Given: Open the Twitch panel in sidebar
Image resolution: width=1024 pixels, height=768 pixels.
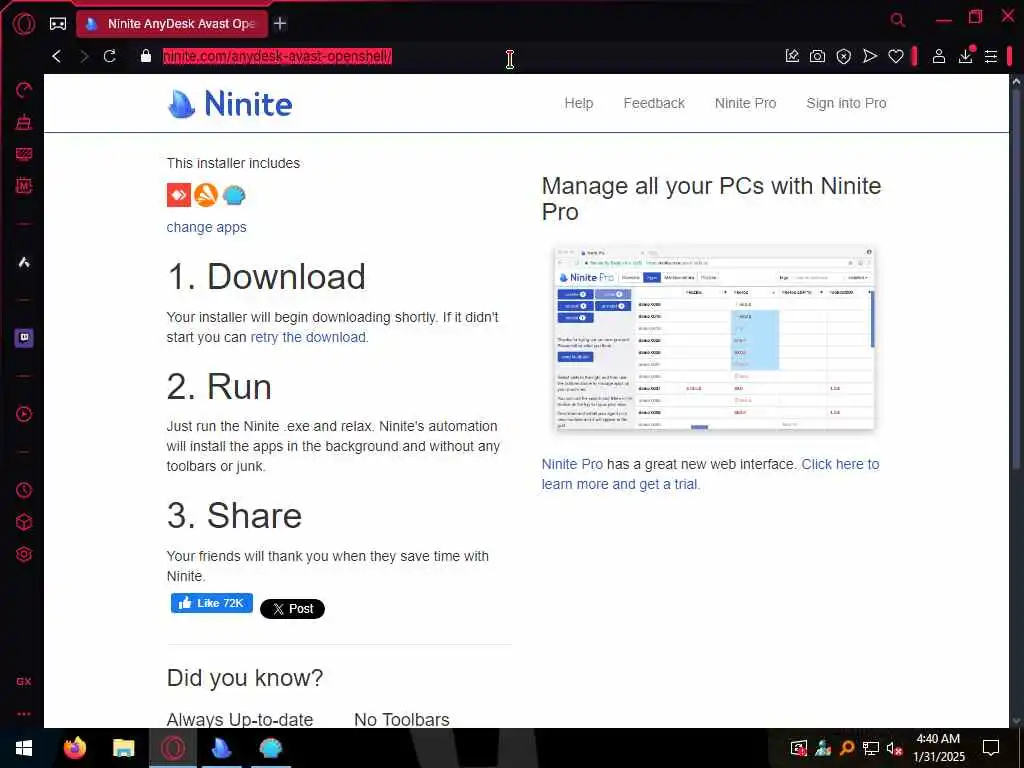Looking at the screenshot, I should pyautogui.click(x=24, y=338).
